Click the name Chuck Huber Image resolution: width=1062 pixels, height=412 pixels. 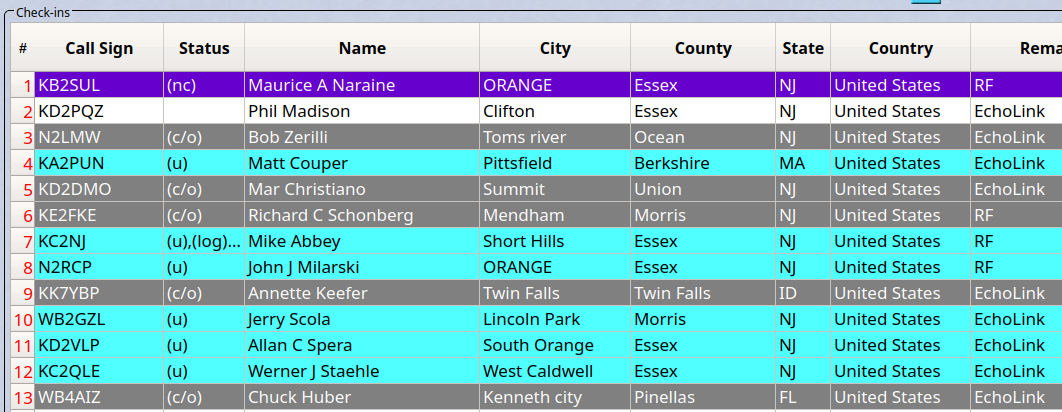(362, 397)
